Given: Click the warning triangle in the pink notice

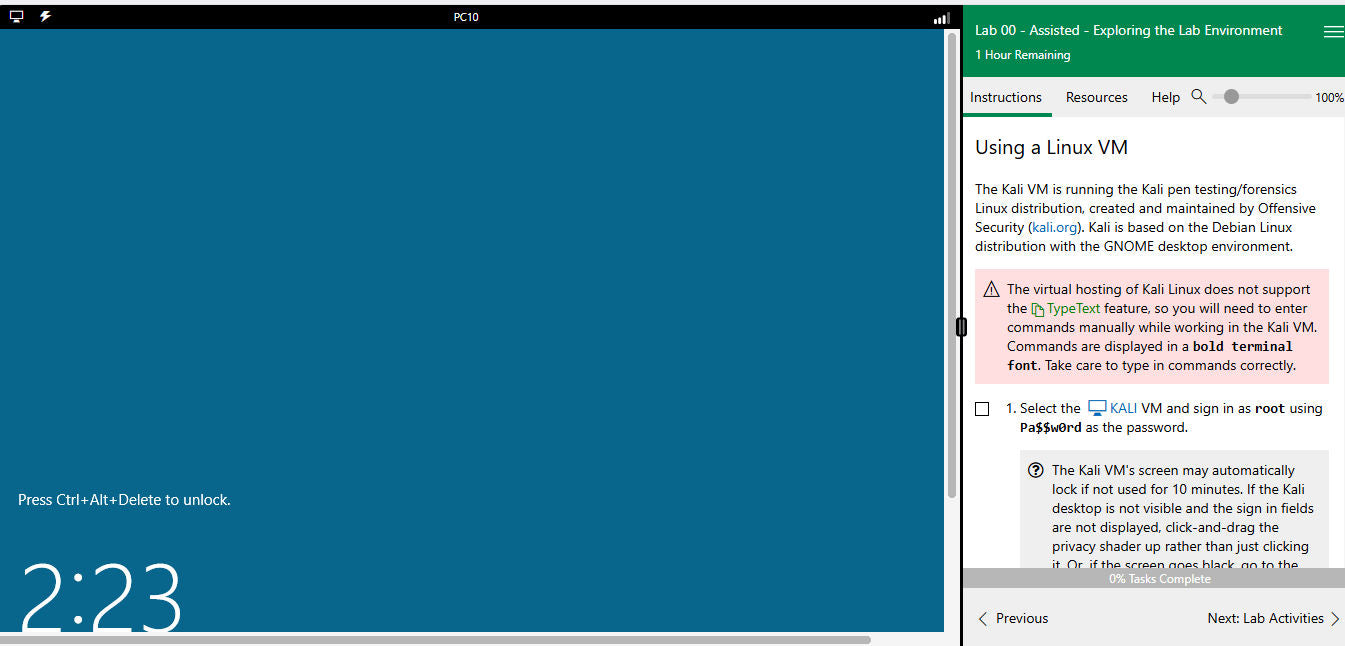Looking at the screenshot, I should click(x=991, y=289).
